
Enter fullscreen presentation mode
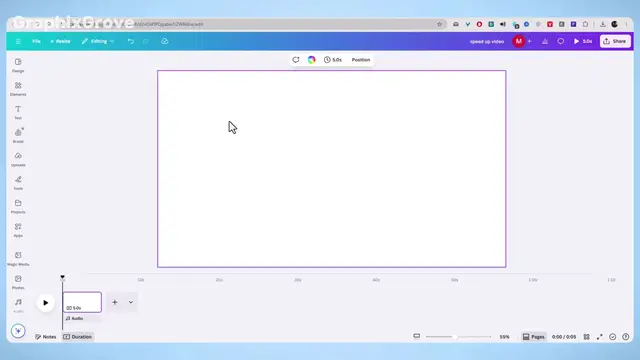600,337
